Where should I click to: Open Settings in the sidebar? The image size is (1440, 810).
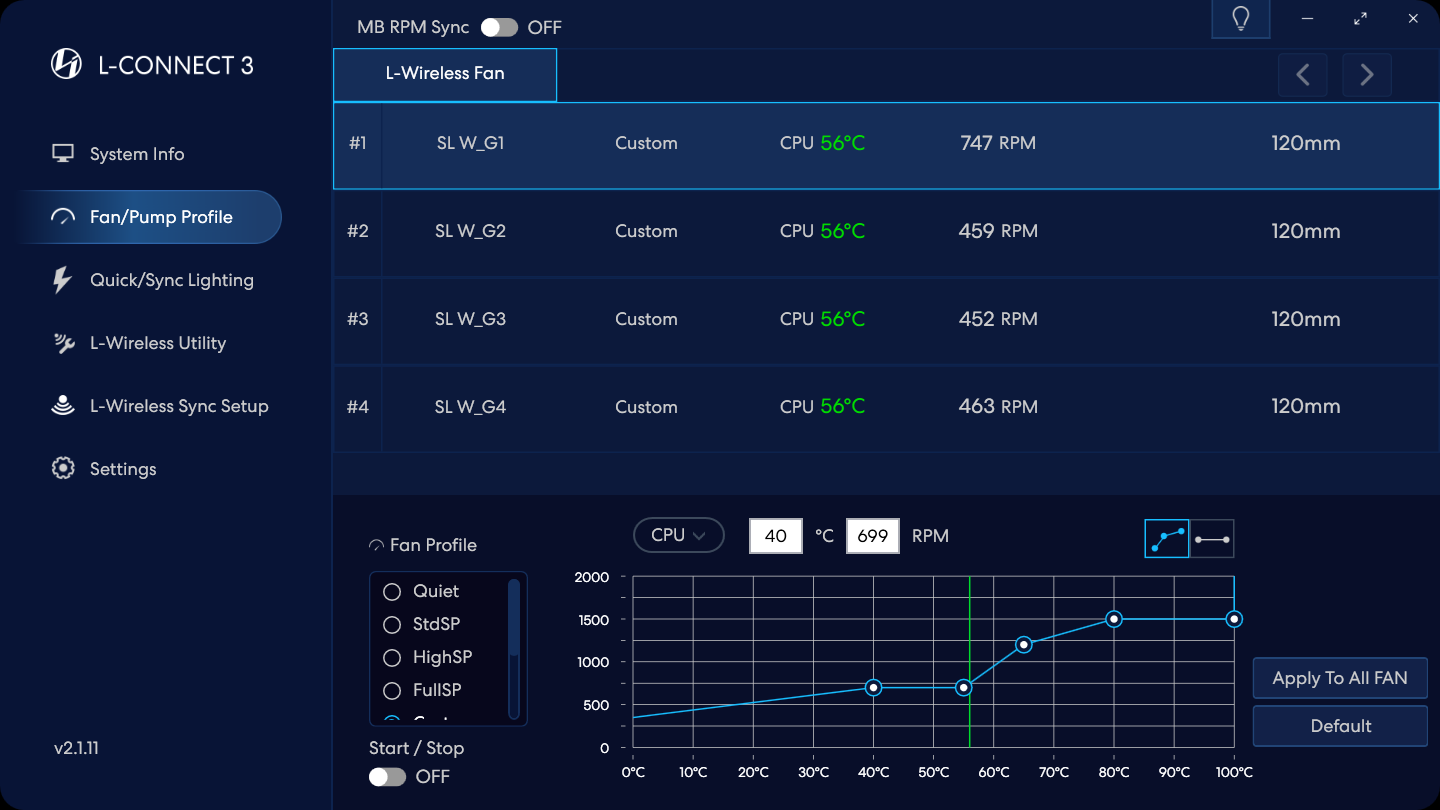point(123,469)
